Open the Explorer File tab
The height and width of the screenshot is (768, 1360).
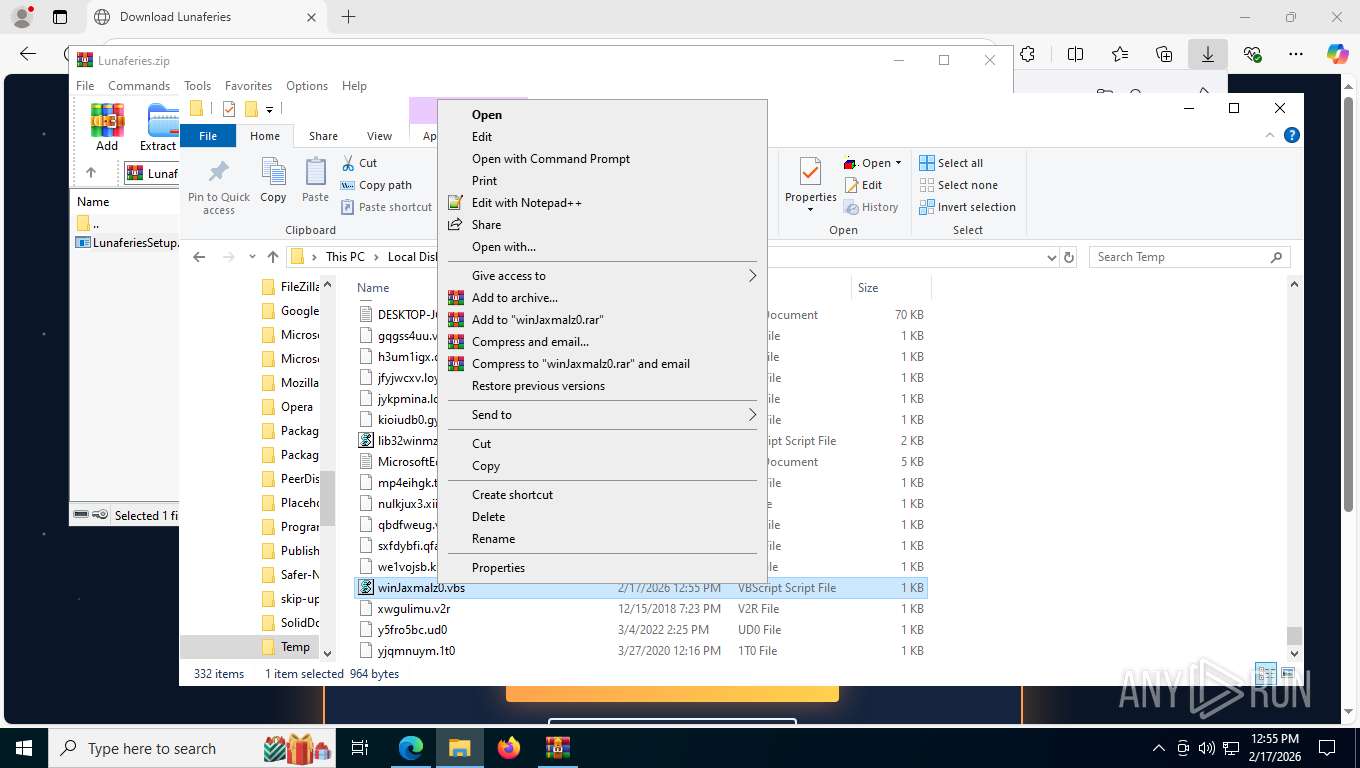click(208, 136)
